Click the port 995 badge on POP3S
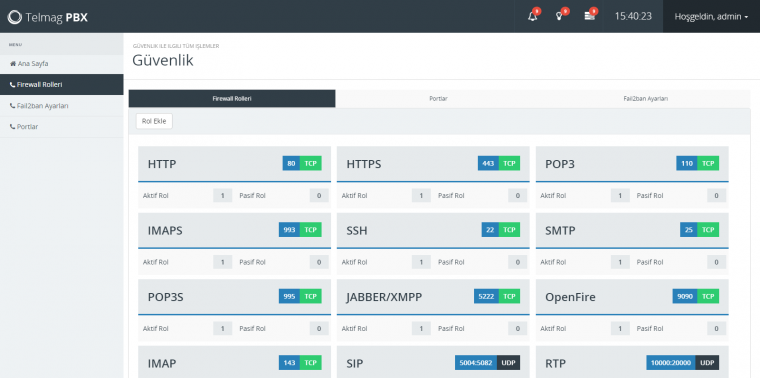Viewport: 760px width, 378px height. [x=289, y=296]
